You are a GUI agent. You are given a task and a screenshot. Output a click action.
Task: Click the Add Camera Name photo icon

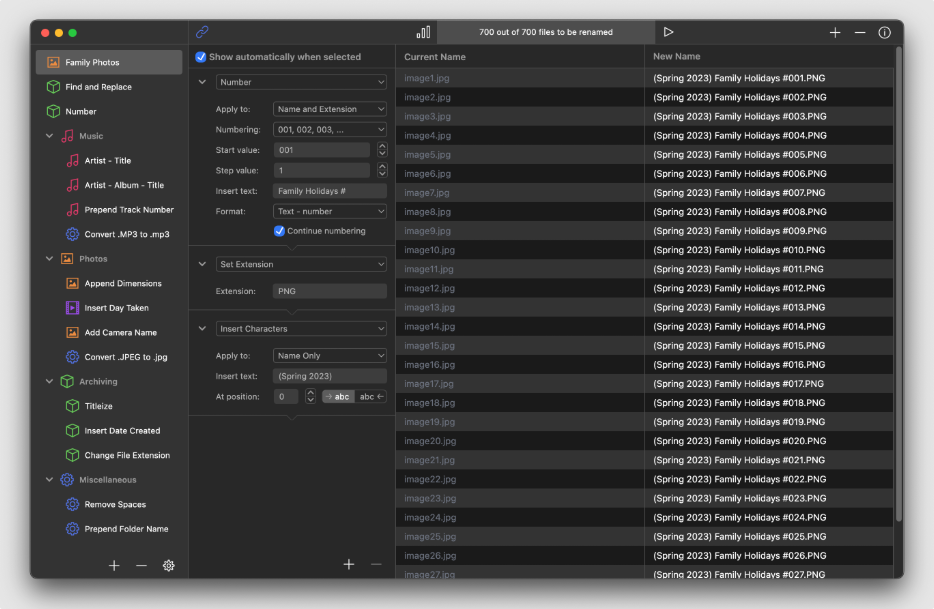73,333
